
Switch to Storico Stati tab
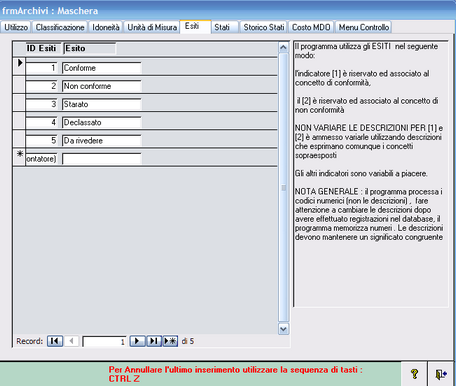[x=263, y=27]
